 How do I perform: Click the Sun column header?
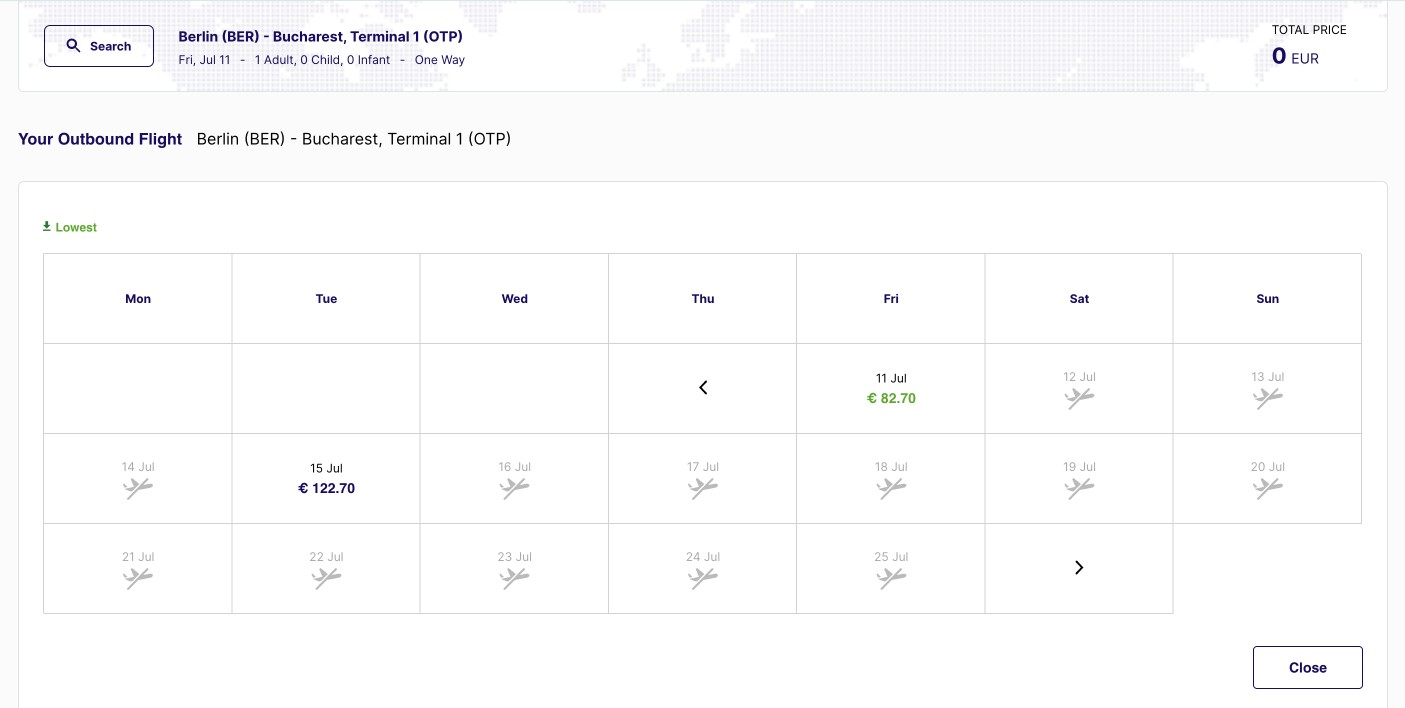pos(1267,299)
